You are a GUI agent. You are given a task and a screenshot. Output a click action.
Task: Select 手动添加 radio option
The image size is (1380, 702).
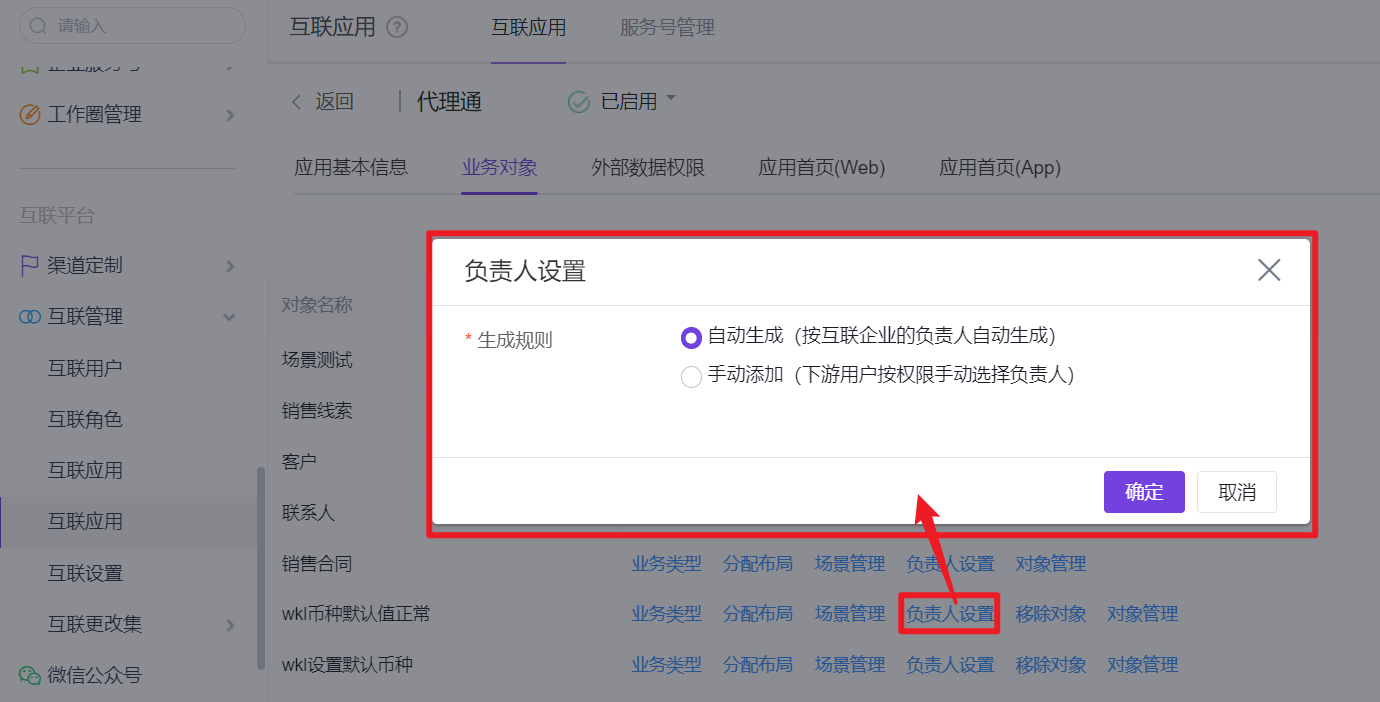click(x=691, y=377)
